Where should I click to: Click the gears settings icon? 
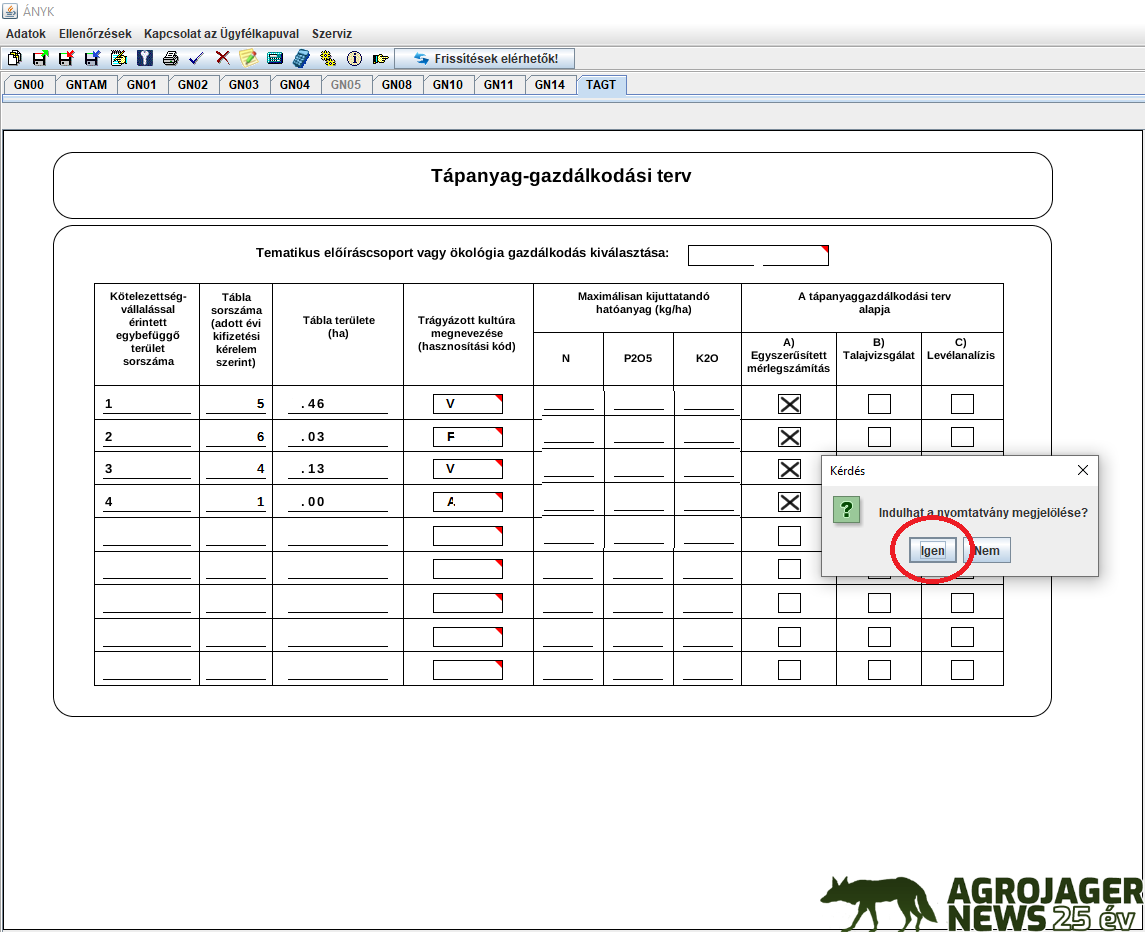click(327, 59)
